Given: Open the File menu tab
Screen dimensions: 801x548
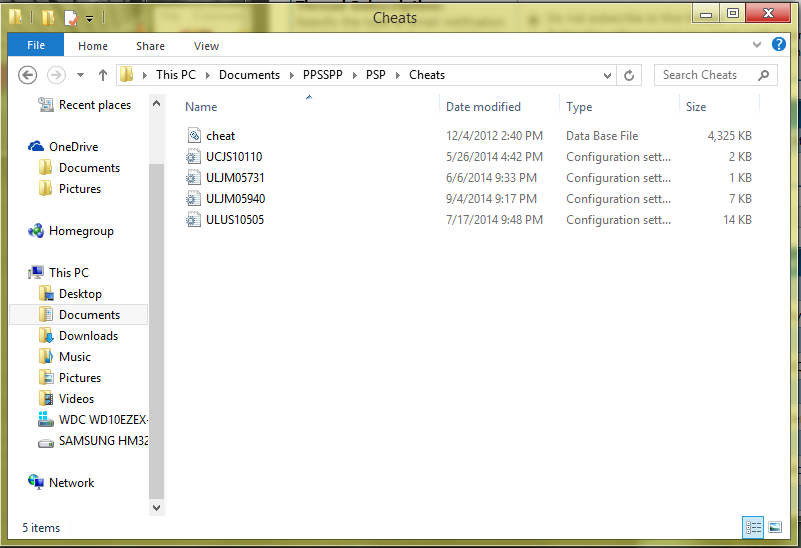Looking at the screenshot, I should pyautogui.click(x=35, y=45).
